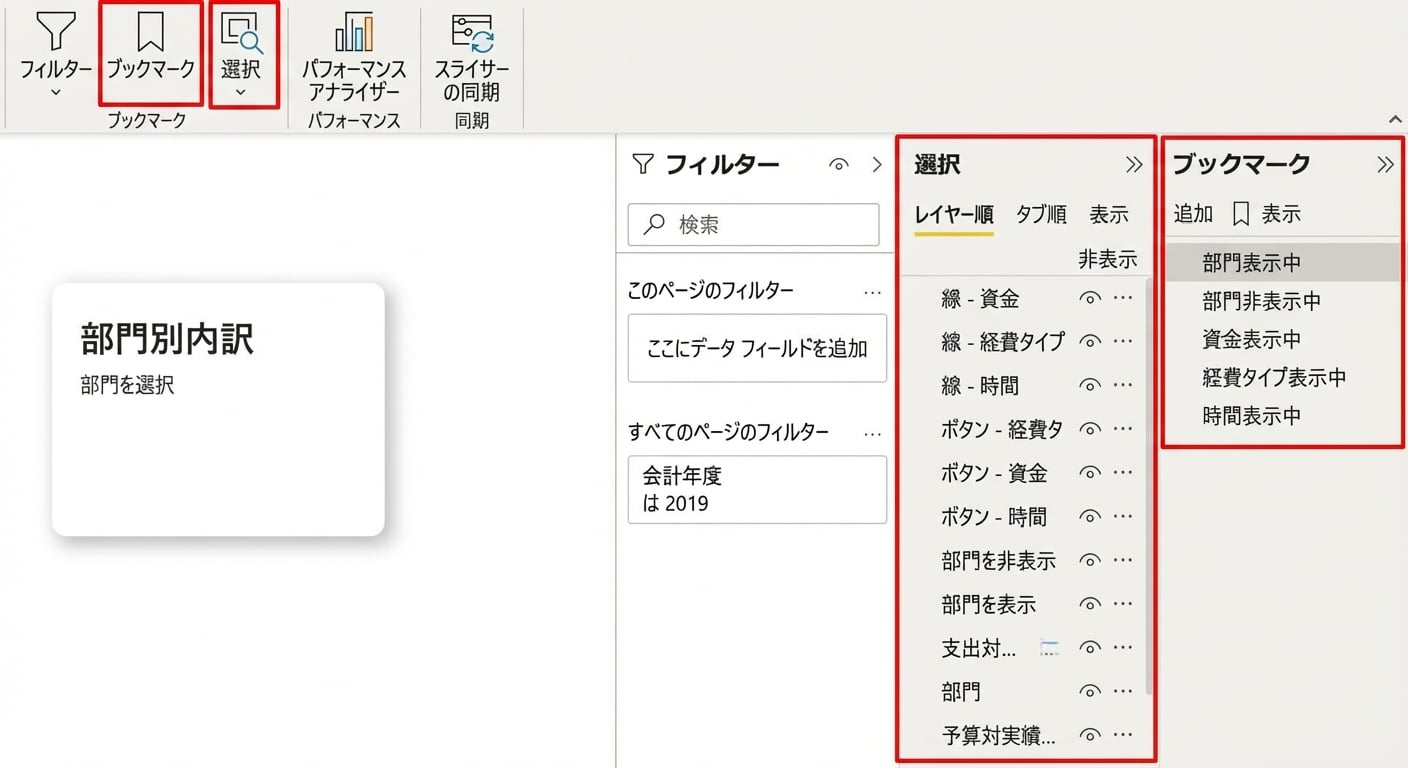
Task: Click the 部門別内訳 card on canvas
Action: pyautogui.click(x=218, y=409)
